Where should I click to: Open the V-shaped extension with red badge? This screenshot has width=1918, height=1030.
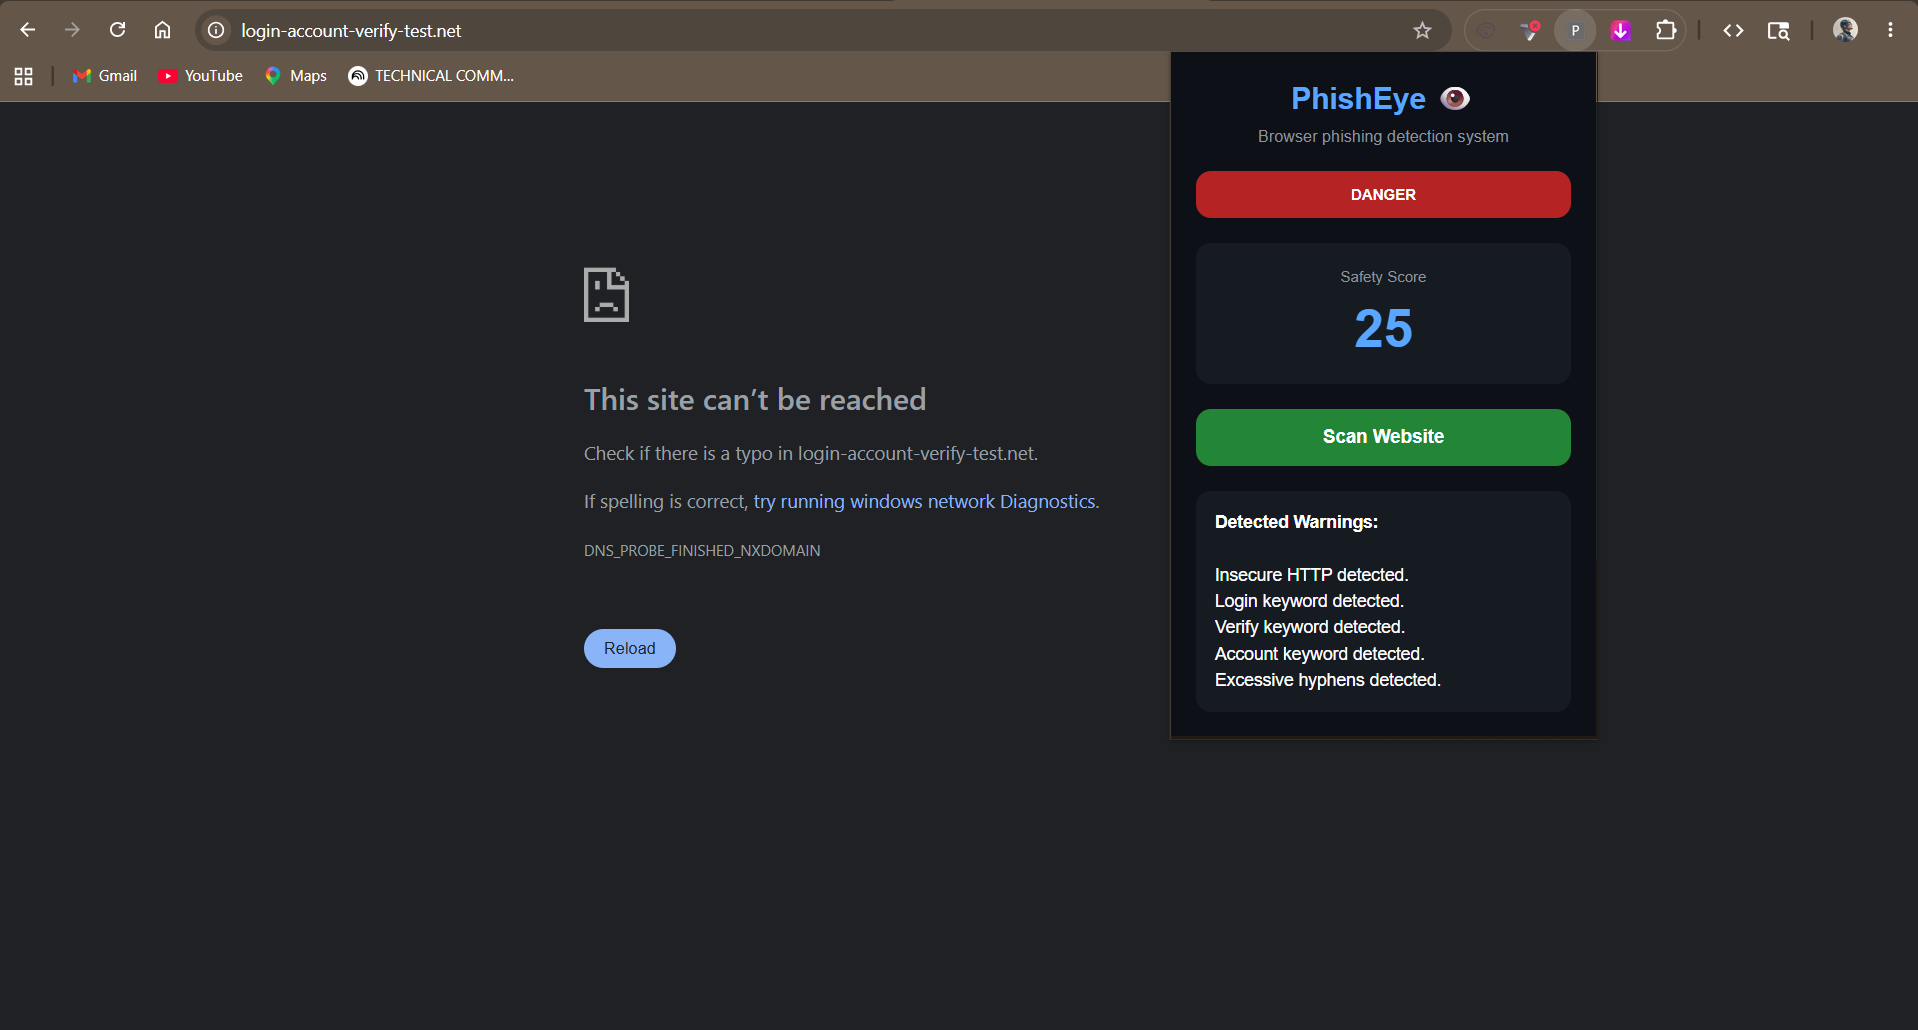pyautogui.click(x=1530, y=30)
